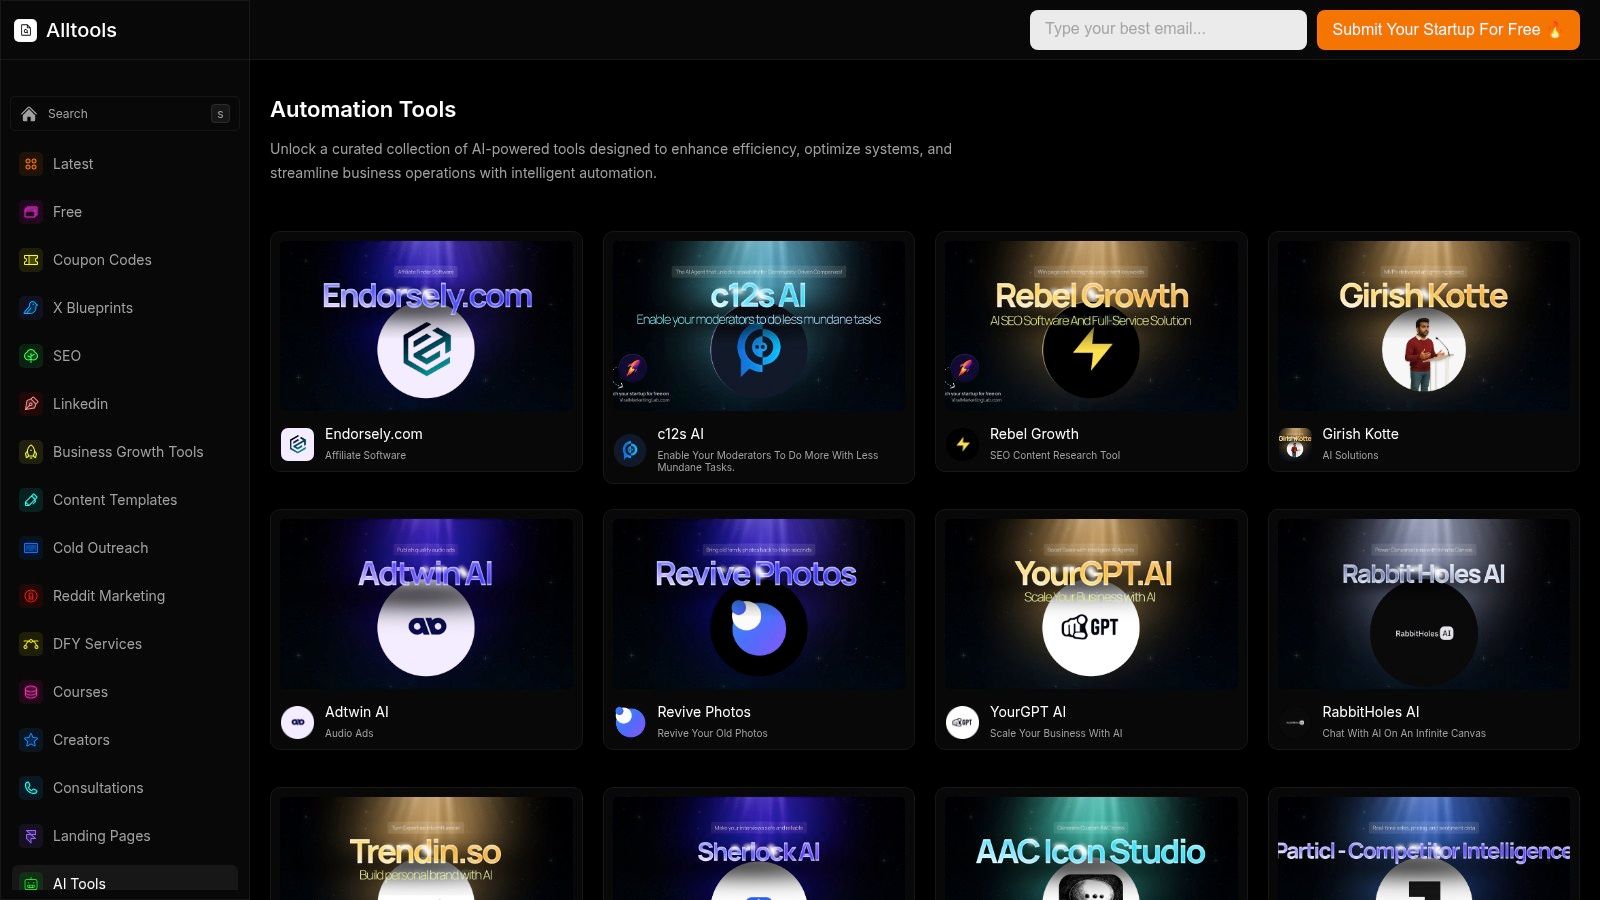
Task: Click the small Endorsely.com logo icon
Action: 297,444
